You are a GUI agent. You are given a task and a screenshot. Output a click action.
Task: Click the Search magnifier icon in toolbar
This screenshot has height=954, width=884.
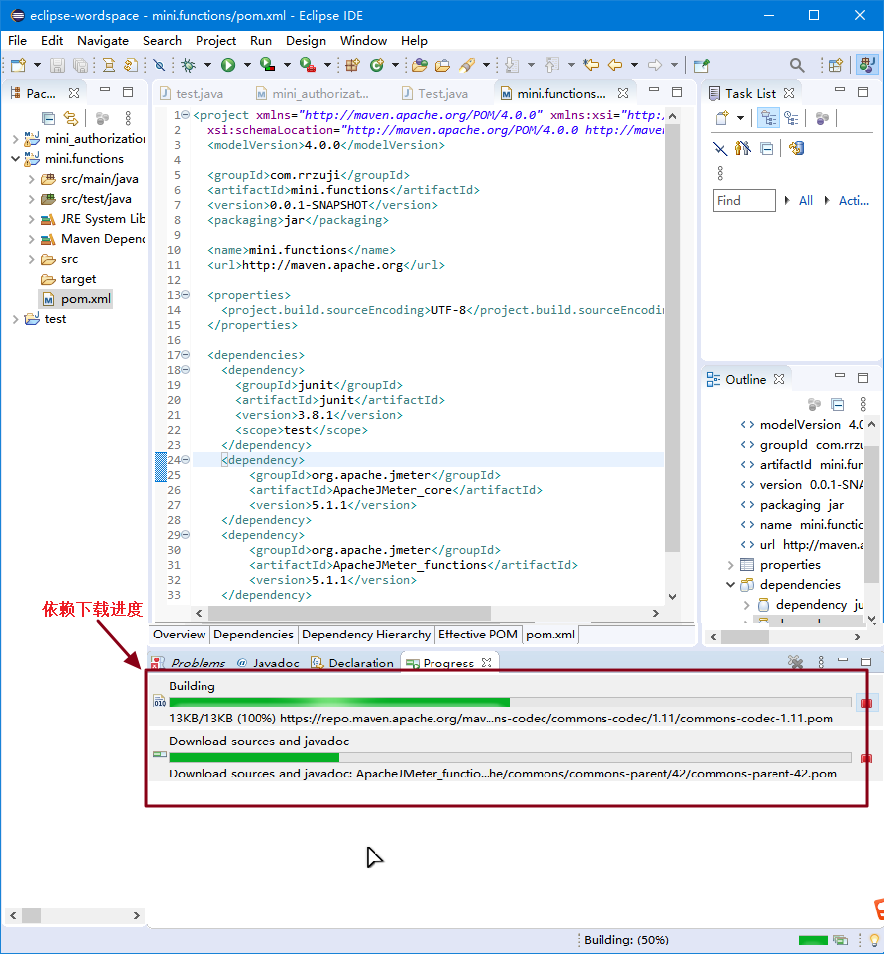pyautogui.click(x=797, y=65)
